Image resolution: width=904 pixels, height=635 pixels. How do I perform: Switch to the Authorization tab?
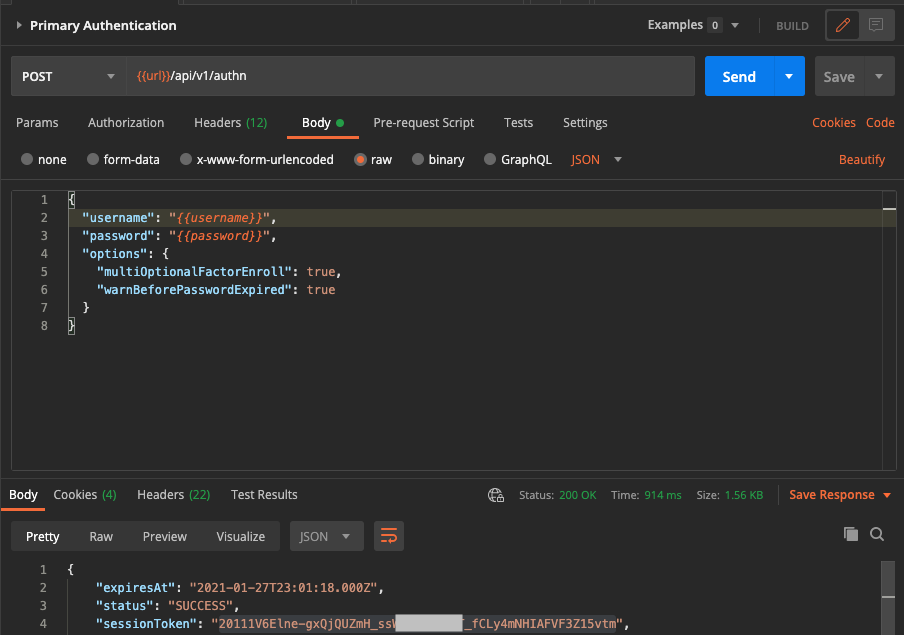126,123
